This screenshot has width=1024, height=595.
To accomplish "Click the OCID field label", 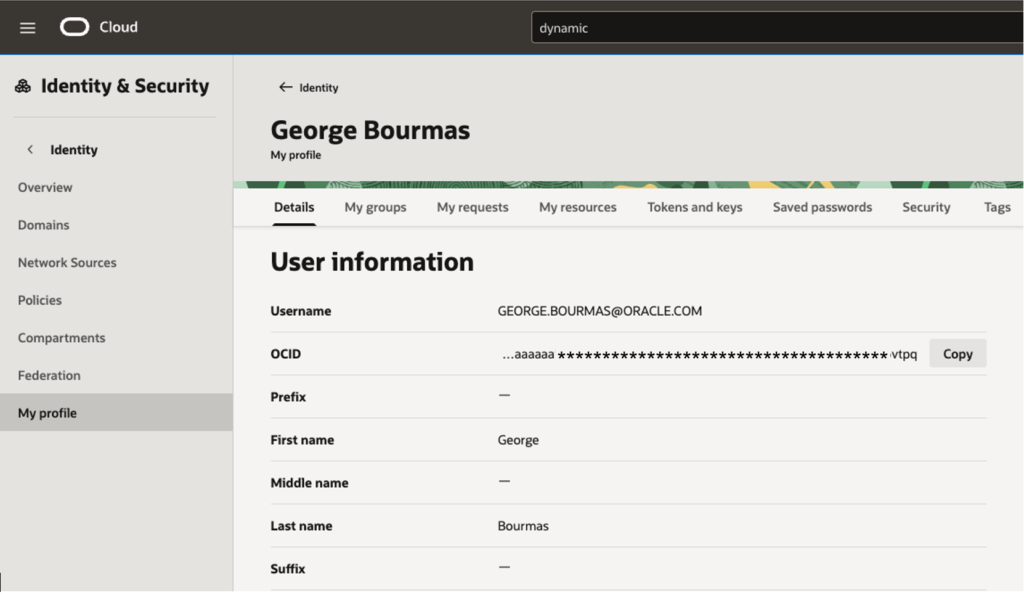I will pos(286,354).
